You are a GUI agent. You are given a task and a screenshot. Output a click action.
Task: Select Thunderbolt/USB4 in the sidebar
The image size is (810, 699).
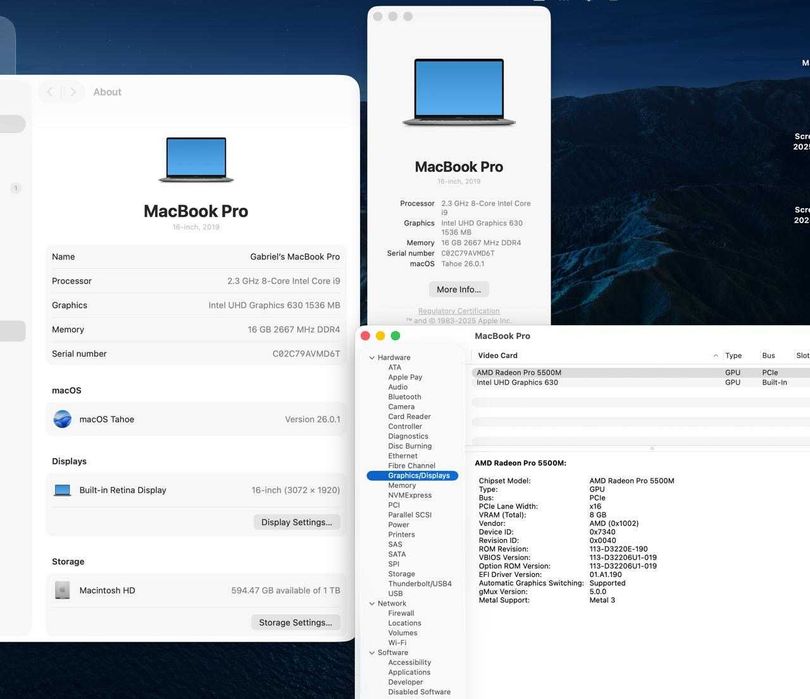pyautogui.click(x=419, y=583)
